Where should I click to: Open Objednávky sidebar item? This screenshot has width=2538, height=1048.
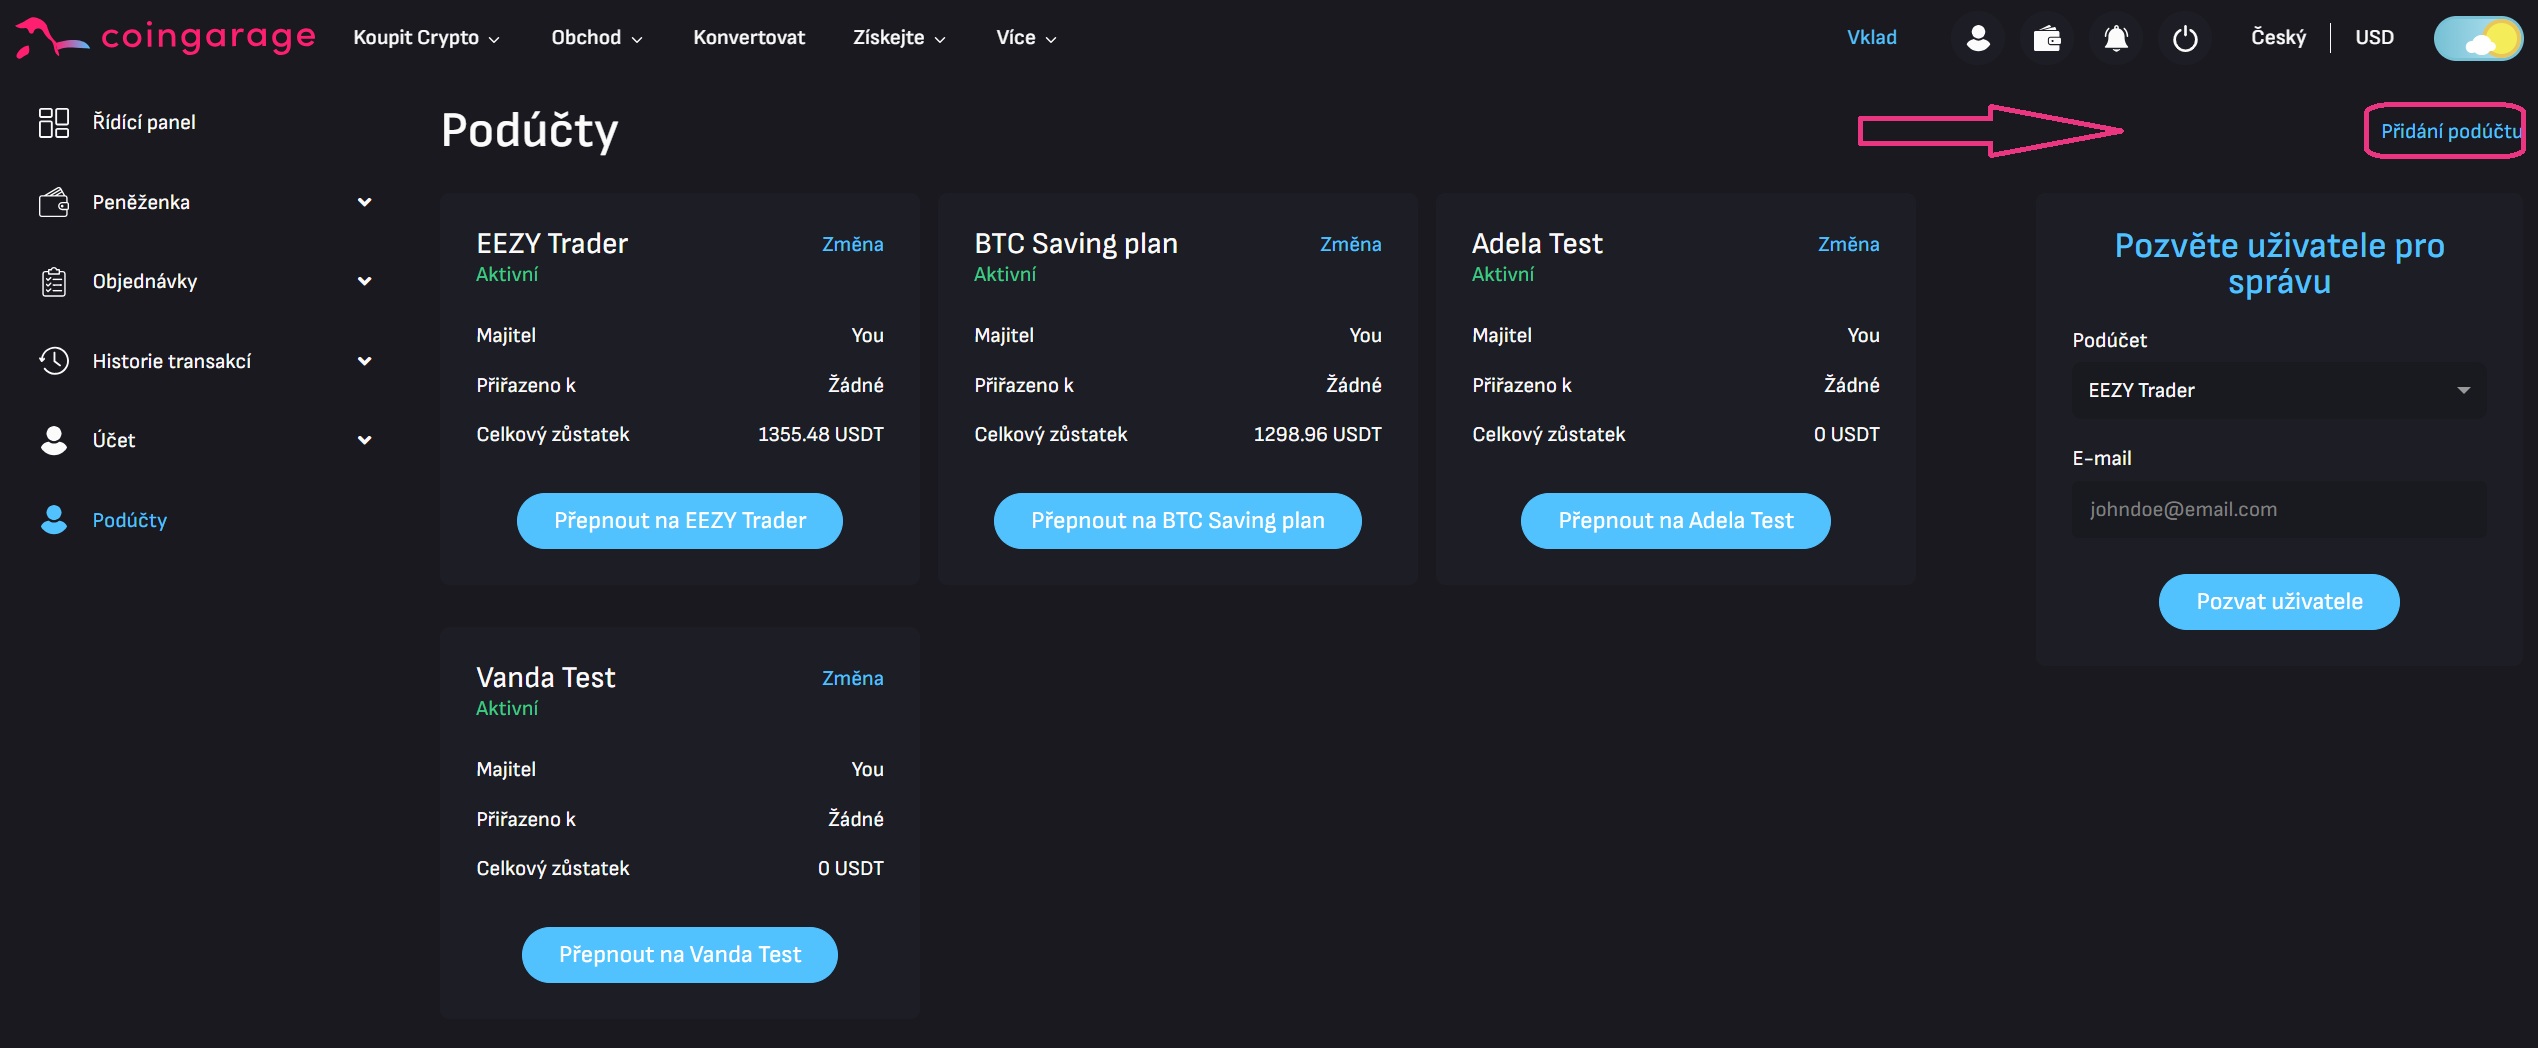tap(145, 281)
